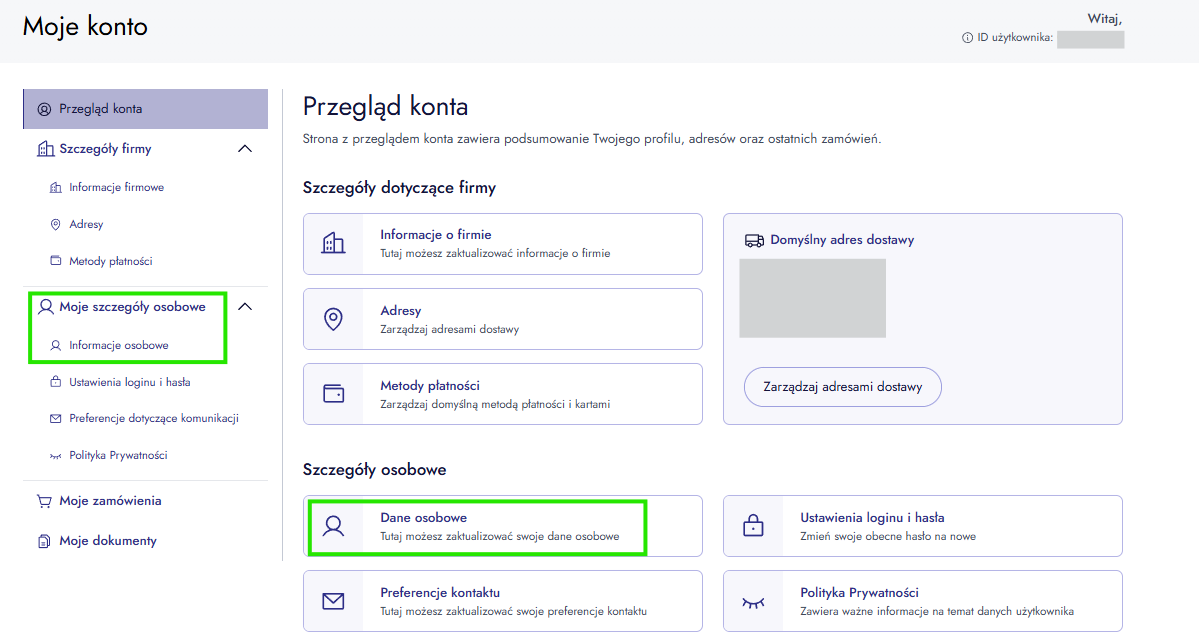Click the padlock icon on Ustawienia loginu card

point(753,525)
